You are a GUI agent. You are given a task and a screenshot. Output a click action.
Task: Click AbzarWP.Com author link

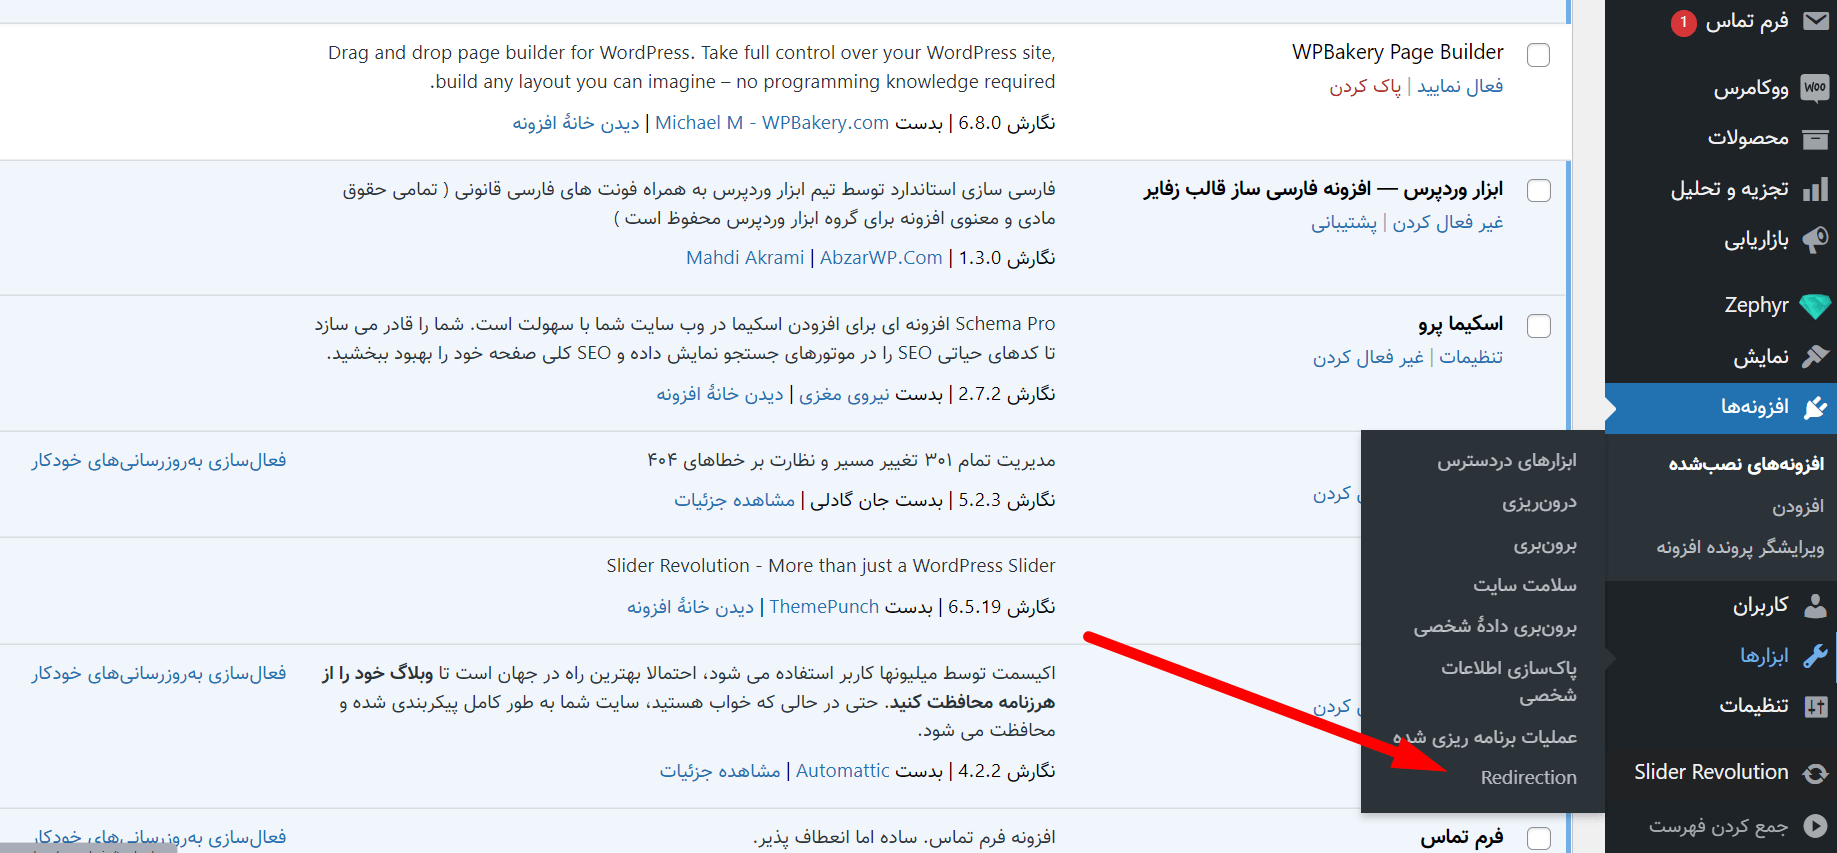point(881,258)
